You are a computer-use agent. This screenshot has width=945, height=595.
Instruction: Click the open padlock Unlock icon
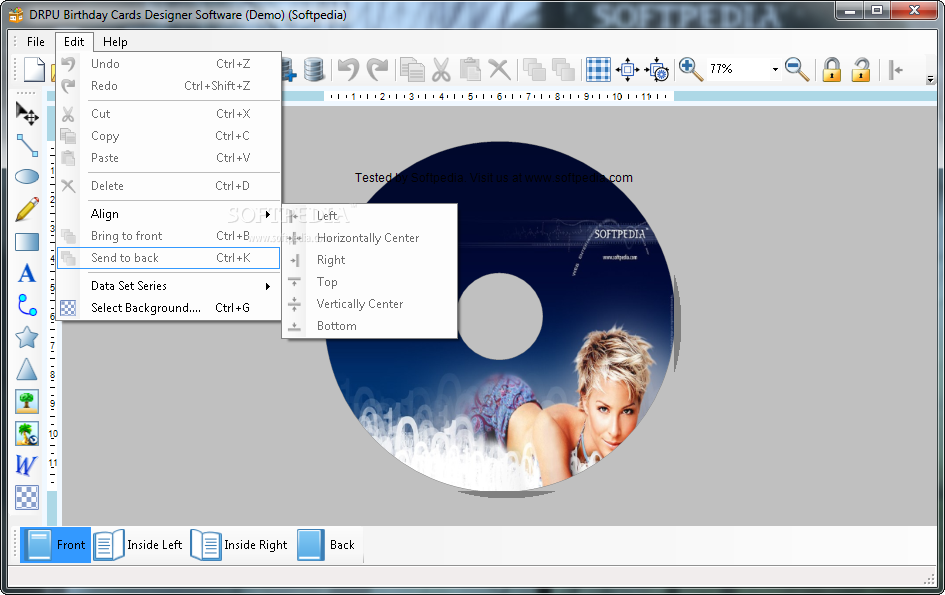click(x=861, y=69)
